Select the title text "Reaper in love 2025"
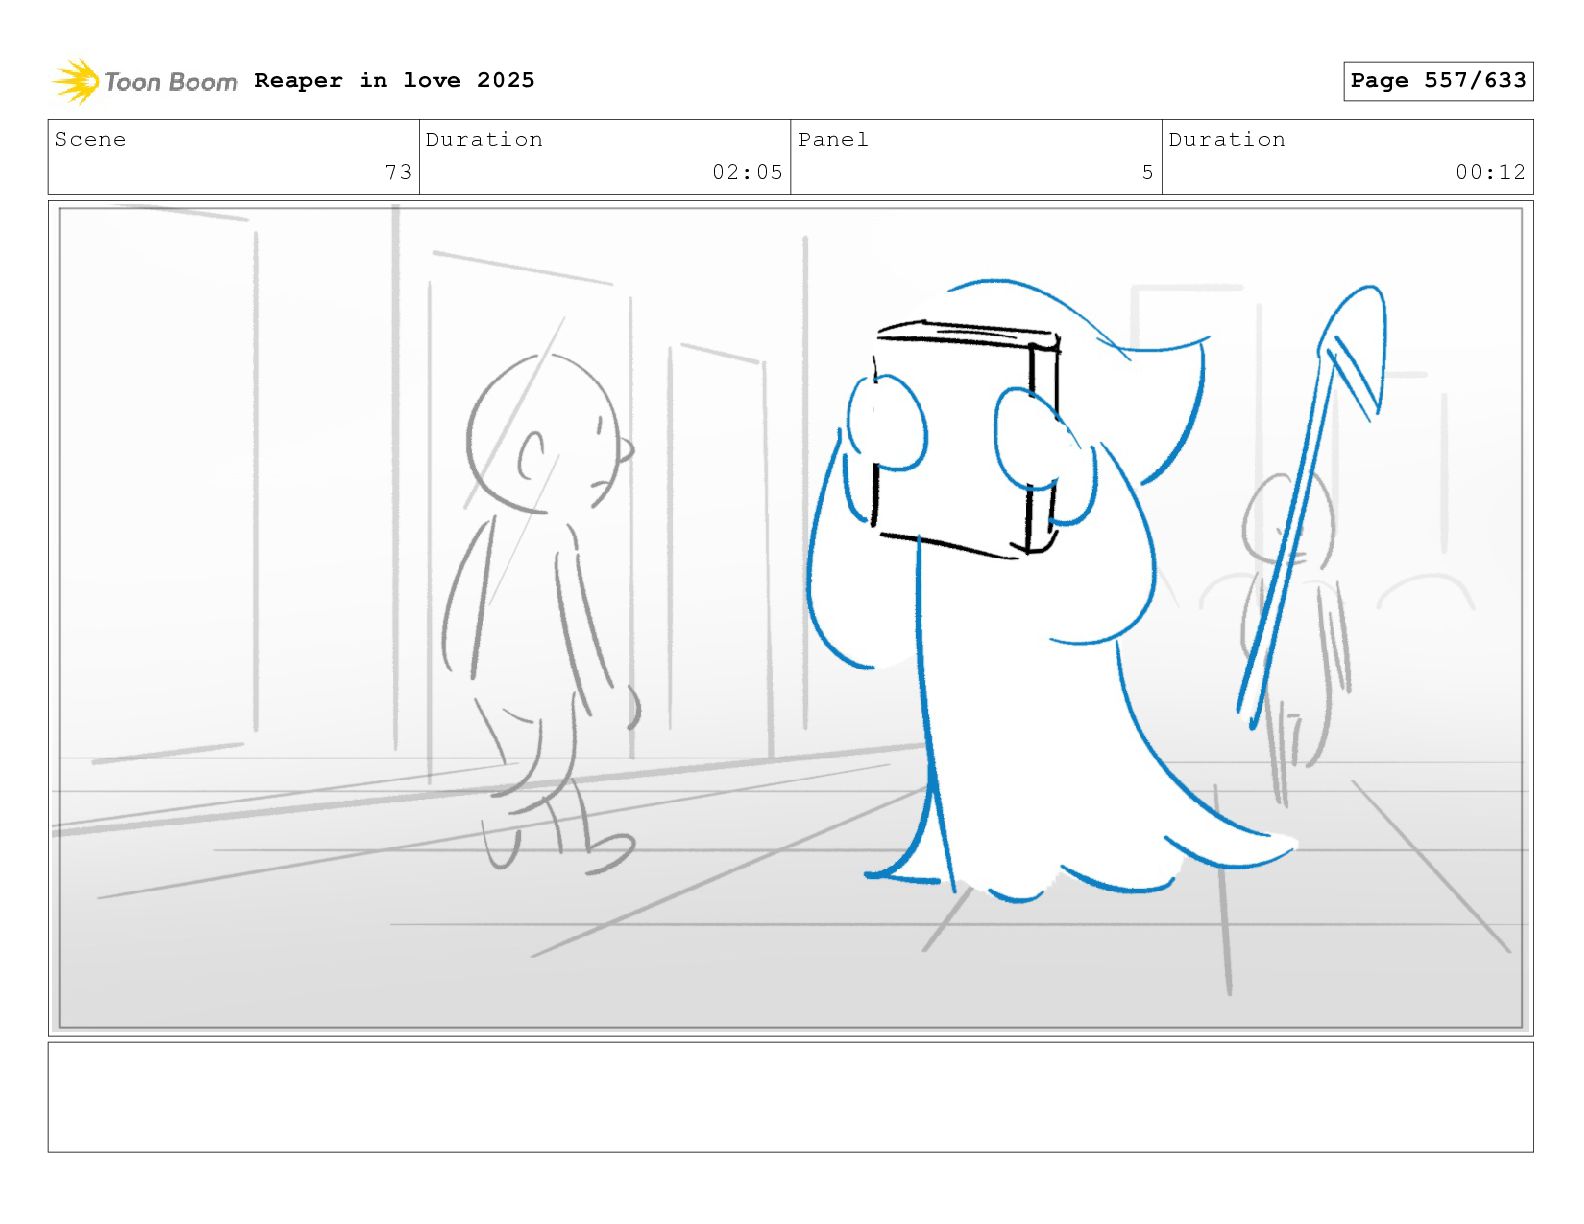This screenshot has width=1584, height=1224. pyautogui.click(x=394, y=80)
